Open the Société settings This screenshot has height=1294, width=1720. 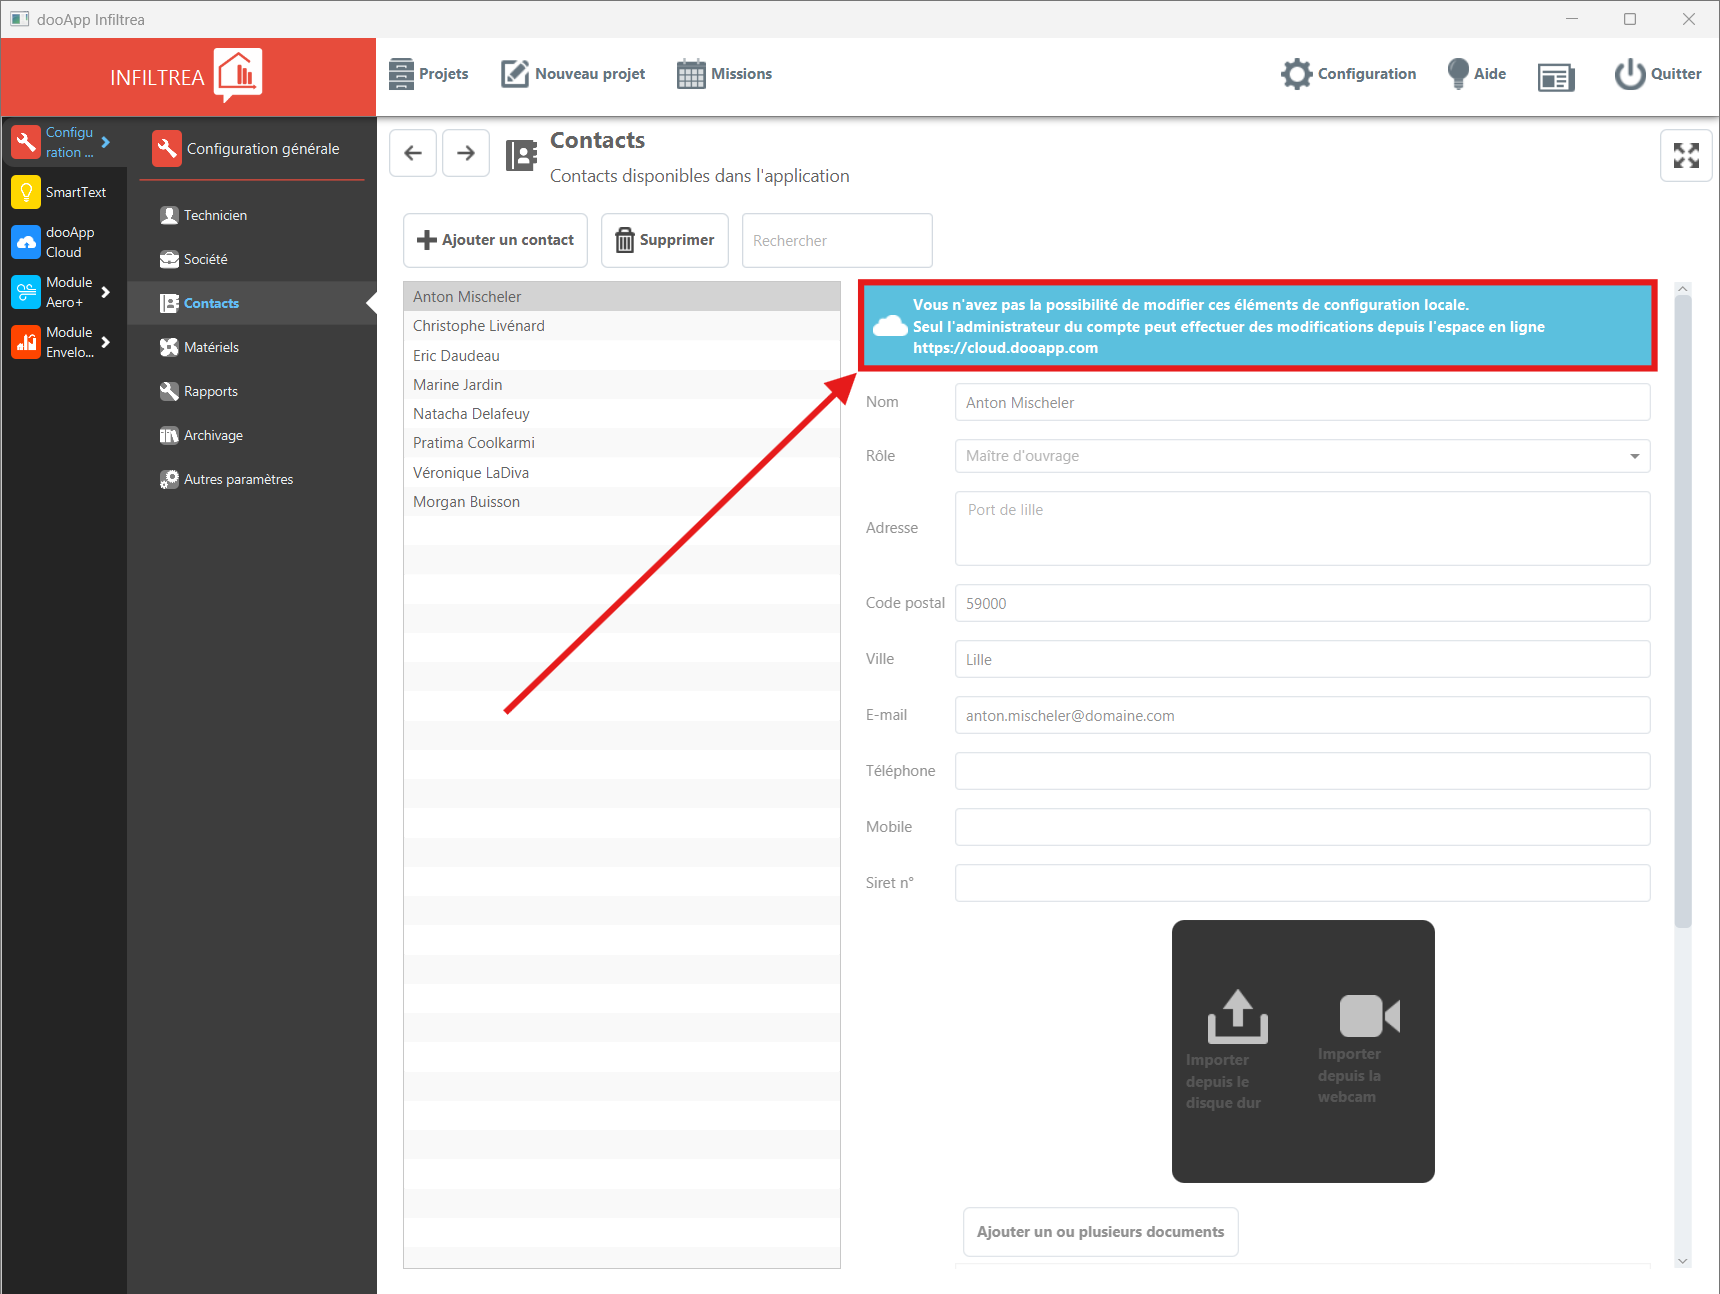tap(251, 259)
